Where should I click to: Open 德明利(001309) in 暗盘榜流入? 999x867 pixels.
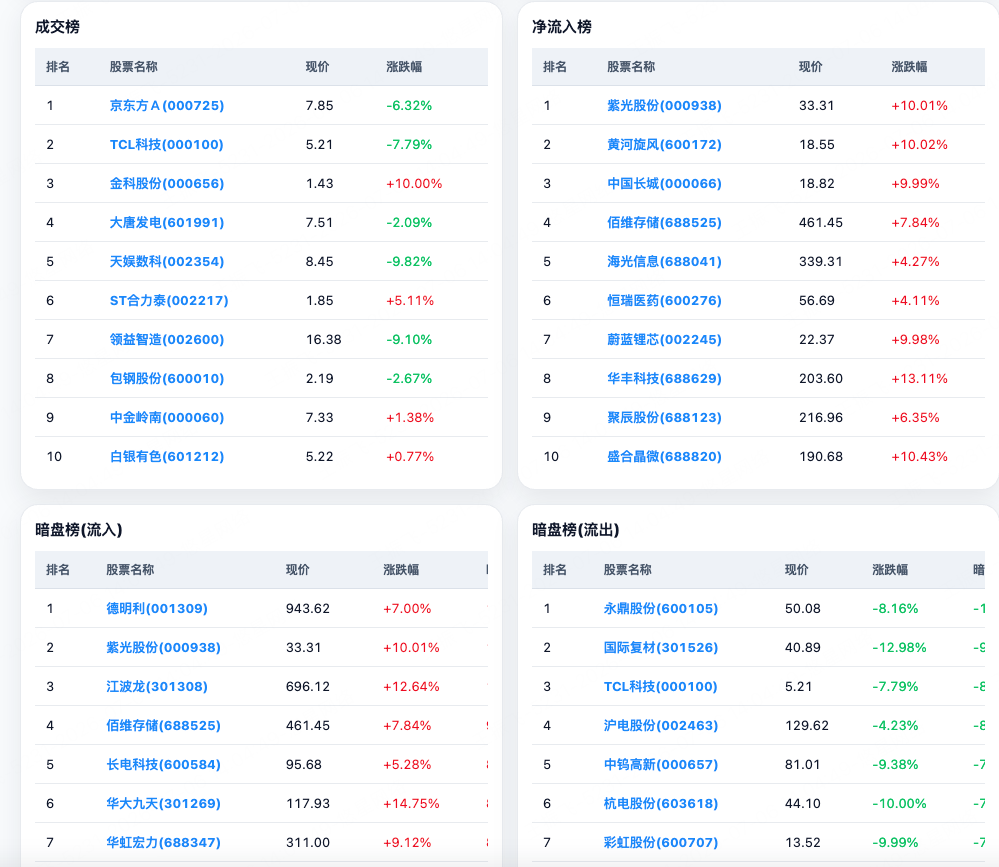(x=157, y=608)
